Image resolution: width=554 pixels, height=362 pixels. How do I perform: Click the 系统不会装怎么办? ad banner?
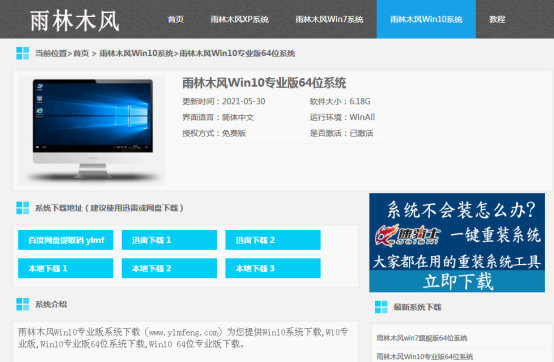tap(457, 242)
